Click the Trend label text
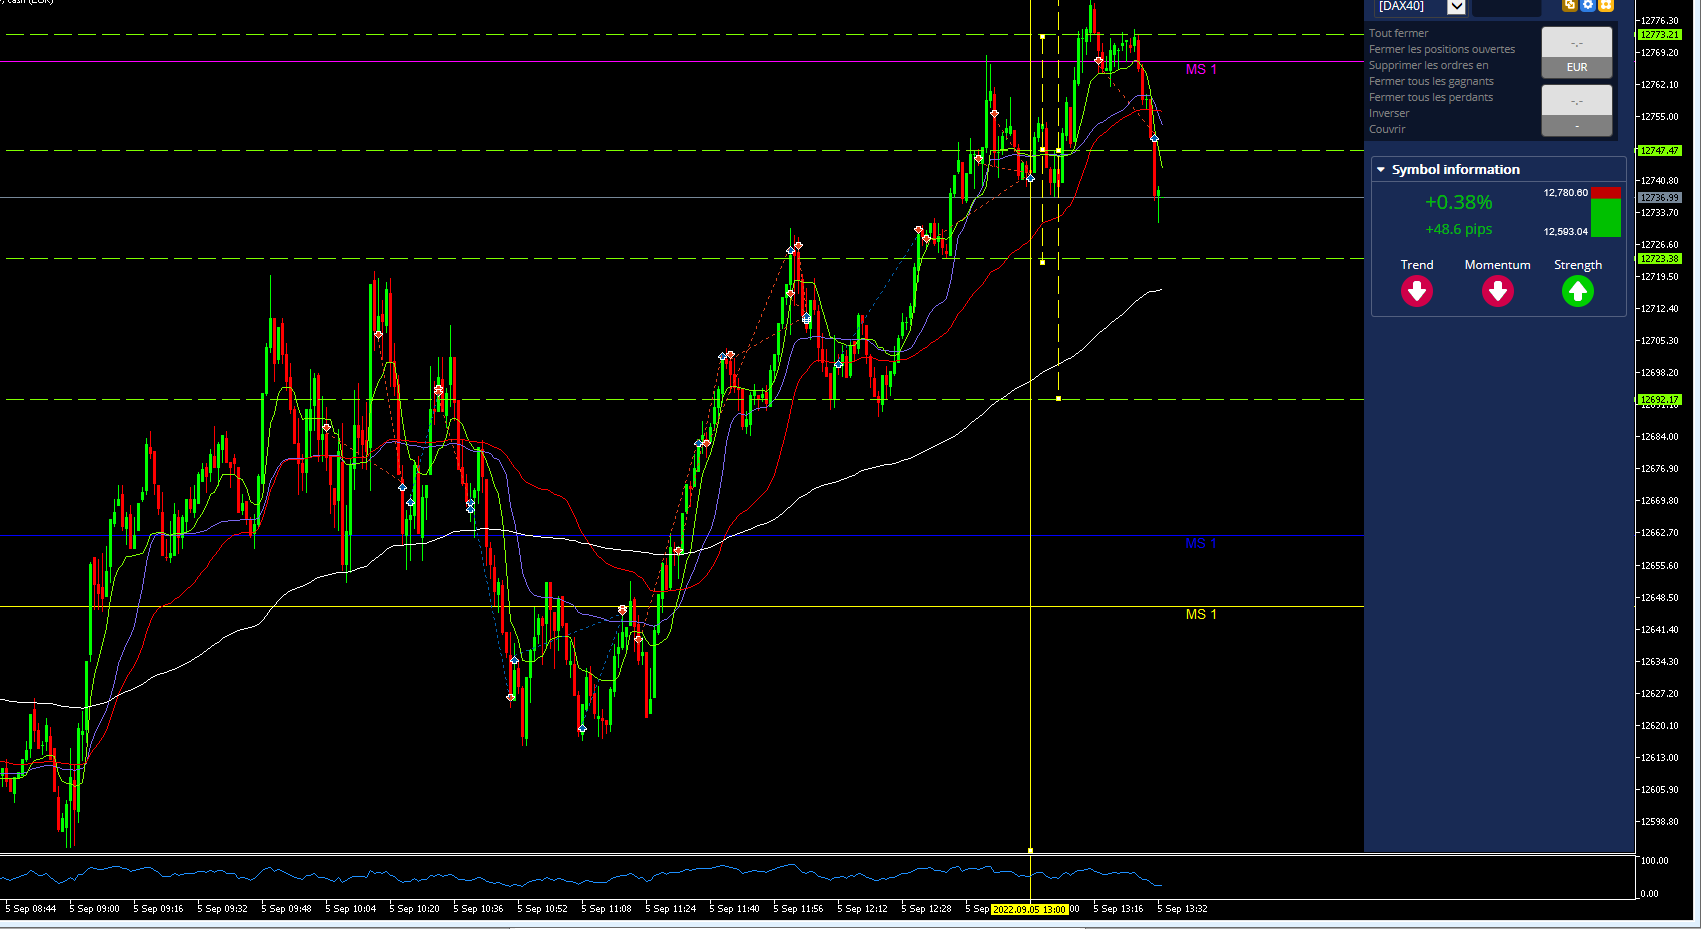The width and height of the screenshot is (1701, 929). click(x=1417, y=265)
